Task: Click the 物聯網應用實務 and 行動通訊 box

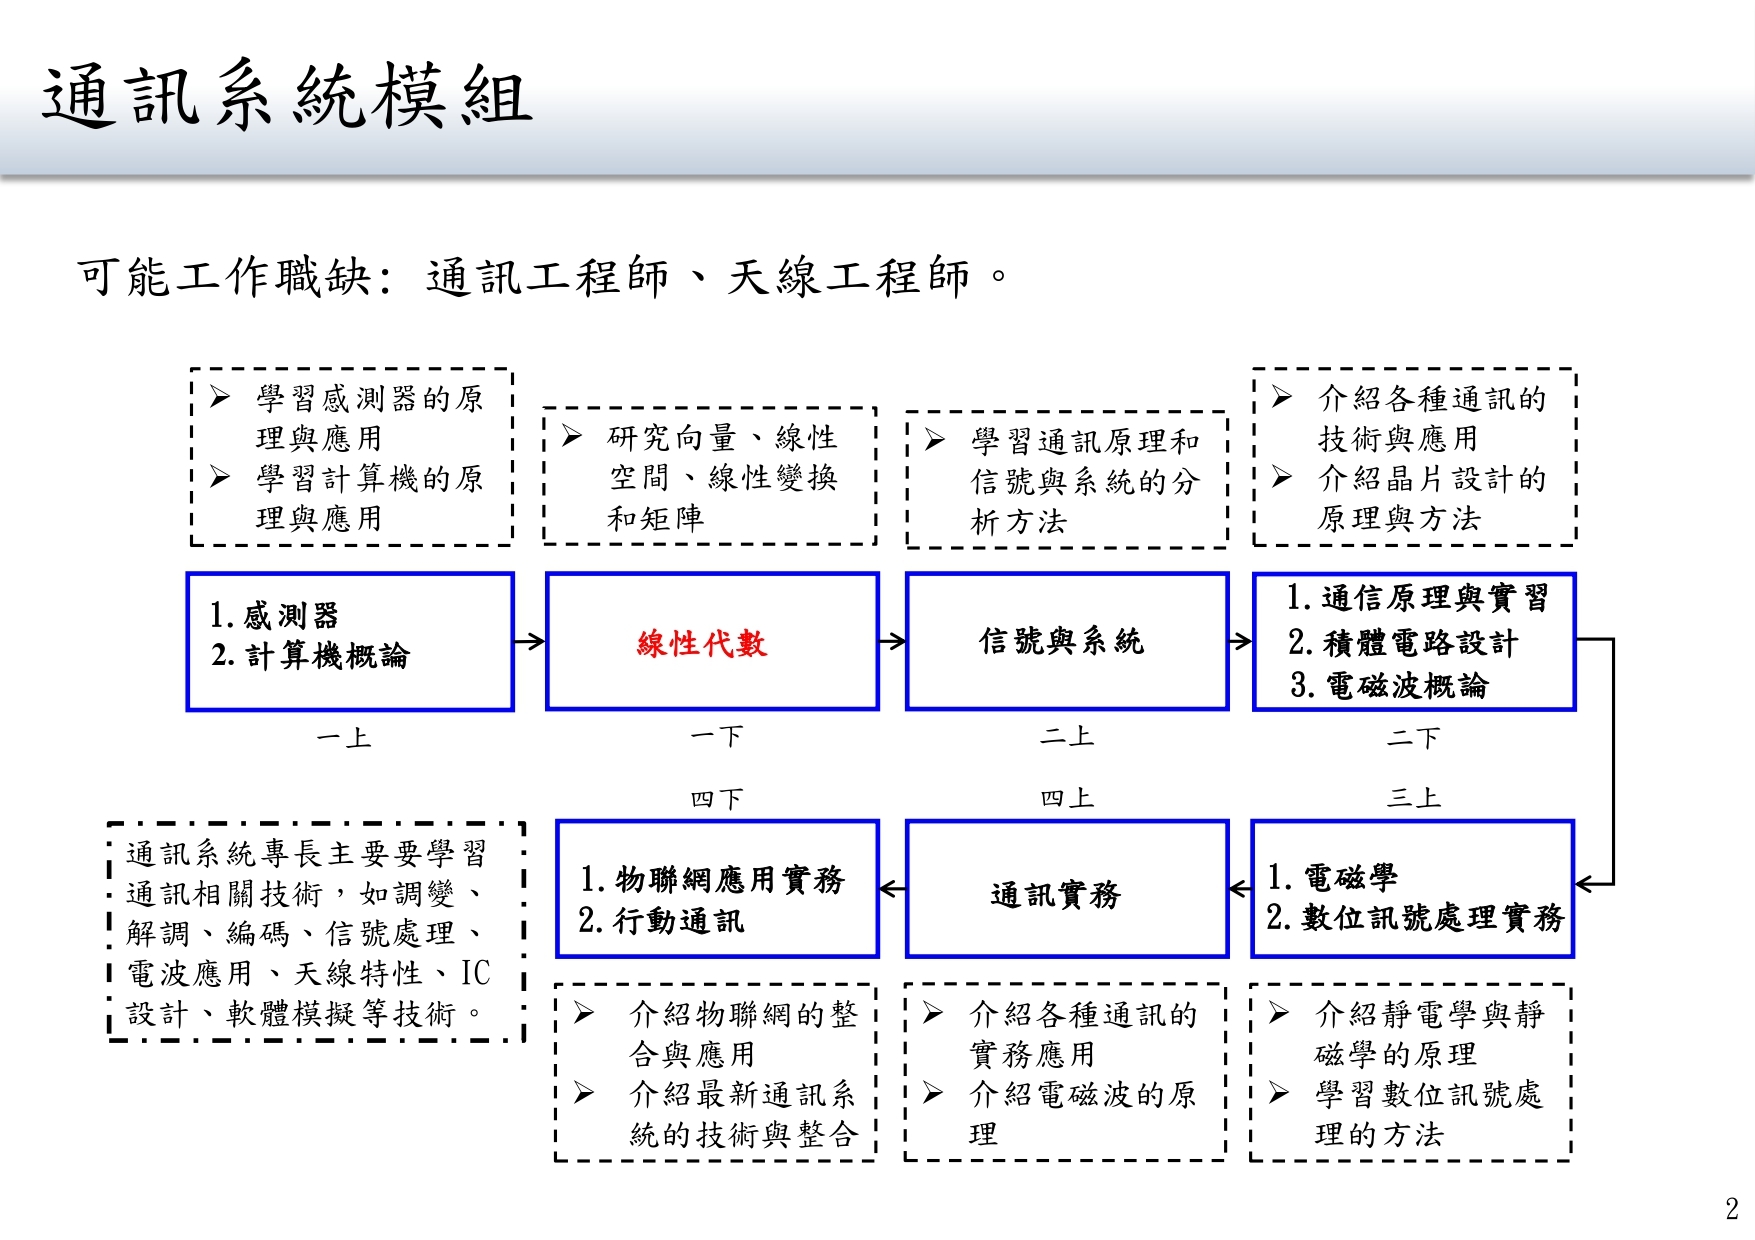Action: [x=717, y=890]
